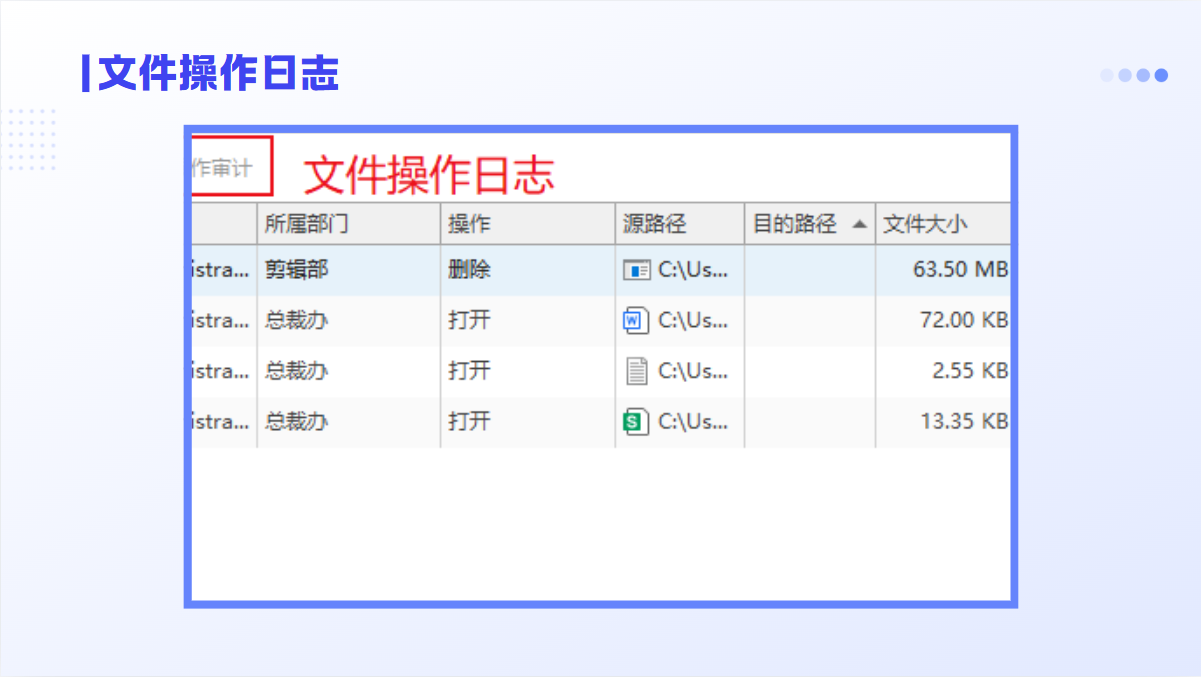1201x677 pixels.
Task: Select the 剪辑部 department cell
Action: pos(296,270)
